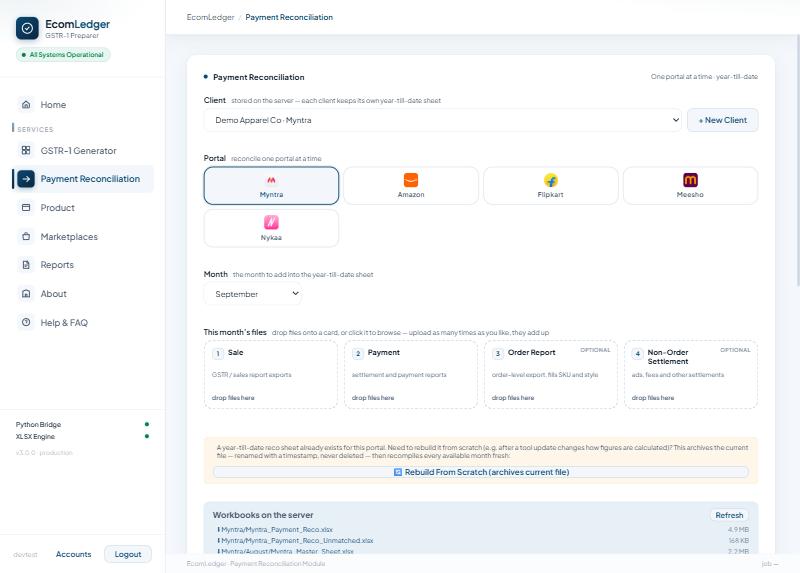The image size is (800, 573).
Task: Open Help & FAQ from sidebar
Action: coord(83,322)
